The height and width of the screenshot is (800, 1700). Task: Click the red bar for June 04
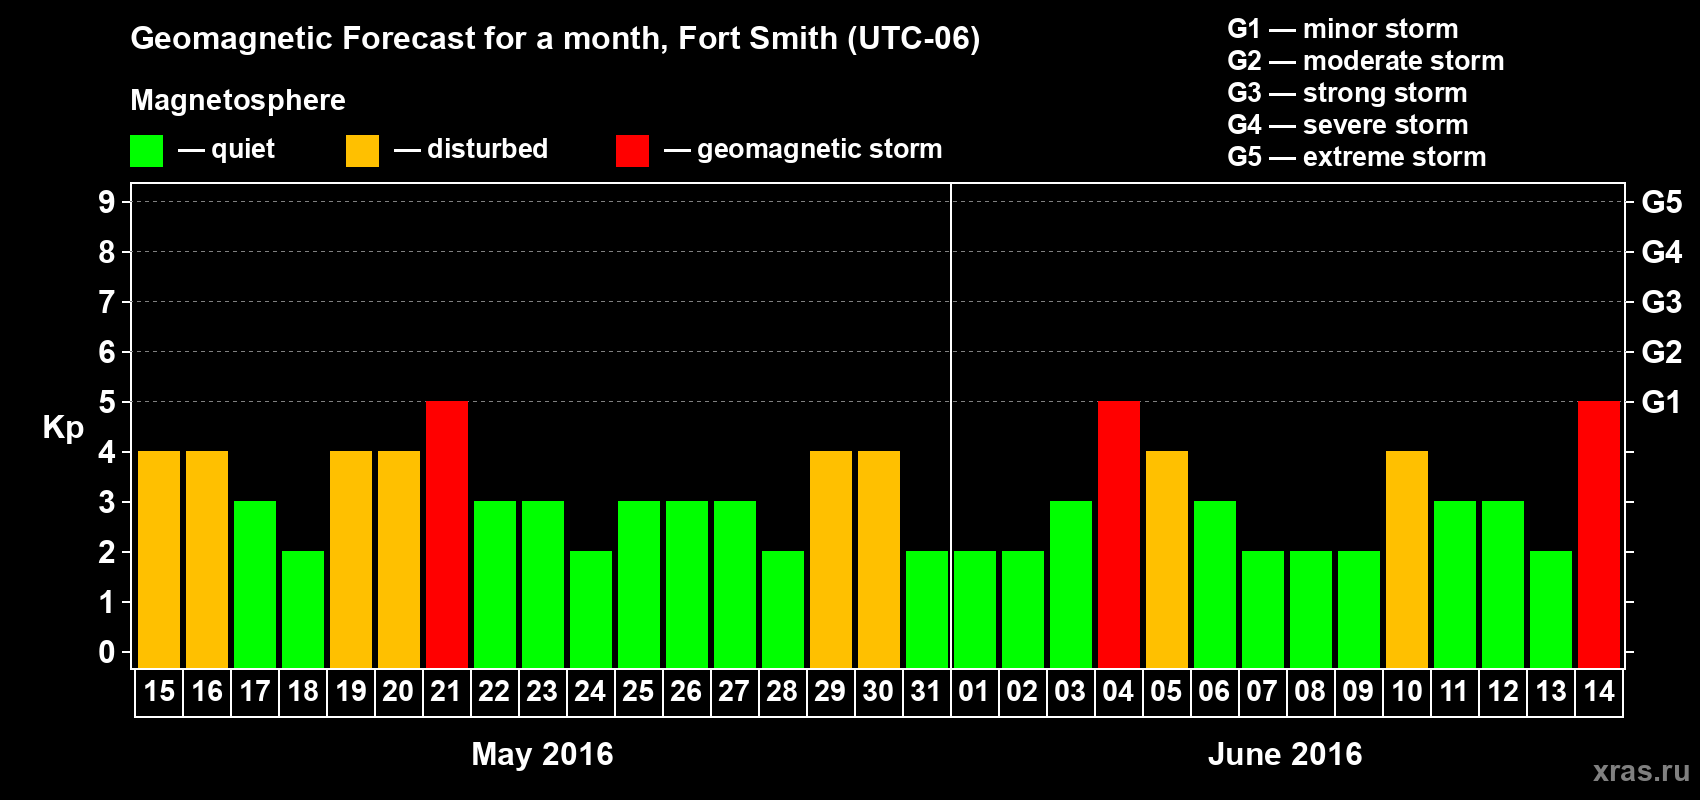click(1119, 535)
